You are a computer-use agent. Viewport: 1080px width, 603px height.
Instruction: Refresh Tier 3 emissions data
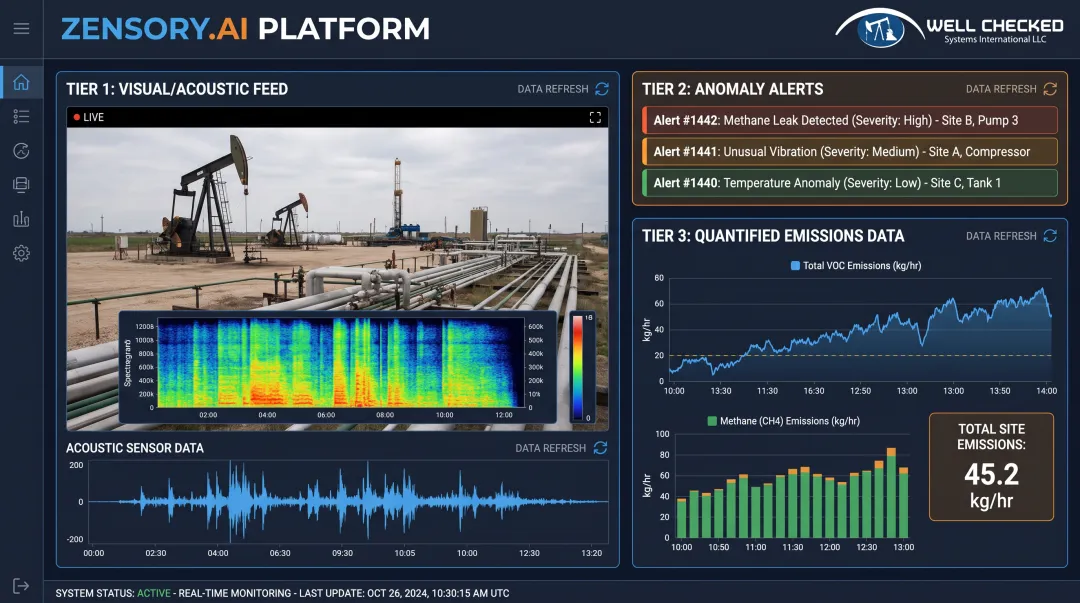coord(1050,236)
